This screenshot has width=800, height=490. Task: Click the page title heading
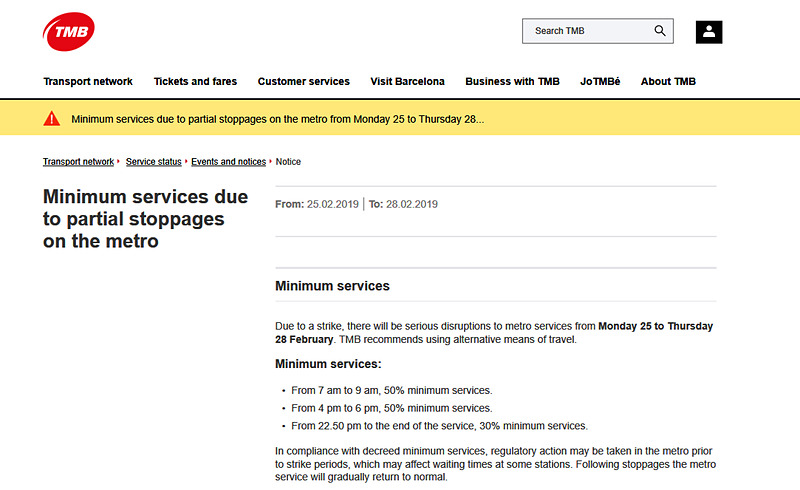coord(145,218)
